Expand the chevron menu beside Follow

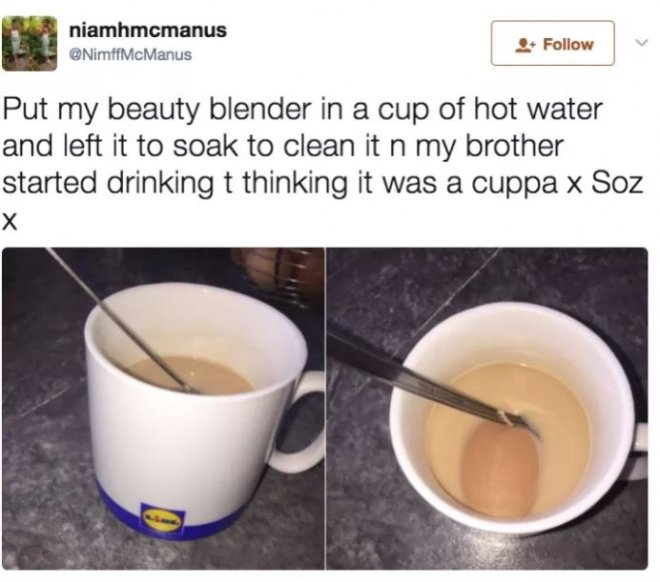640,43
